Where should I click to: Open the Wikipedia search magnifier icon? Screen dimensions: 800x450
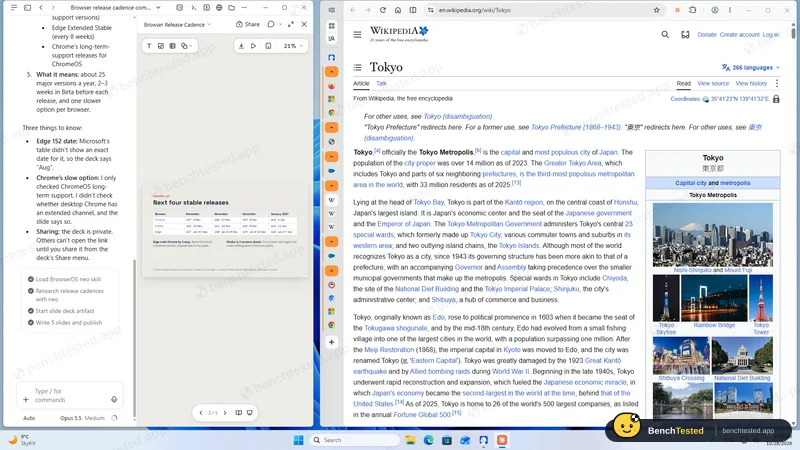pyautogui.click(x=665, y=35)
